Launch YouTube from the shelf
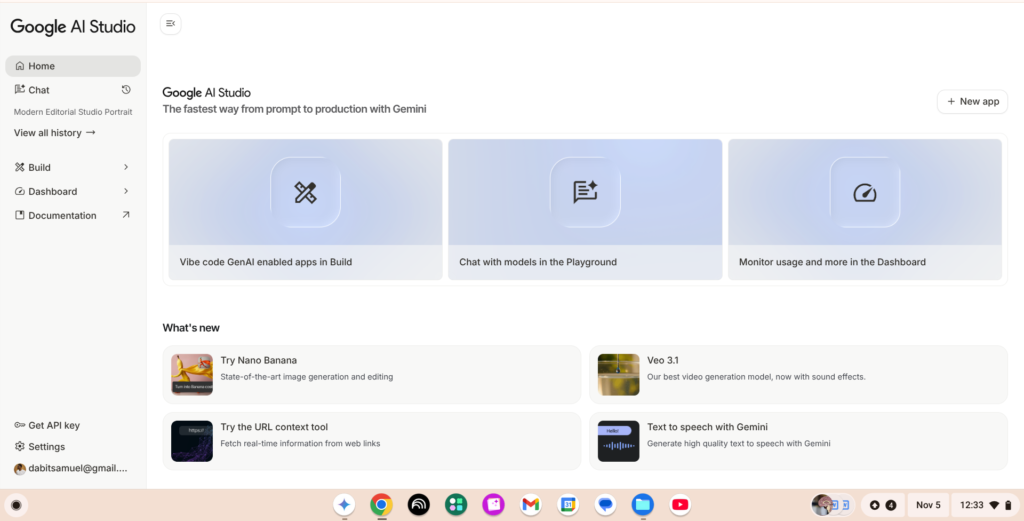The height and width of the screenshot is (521, 1024). click(x=680, y=505)
